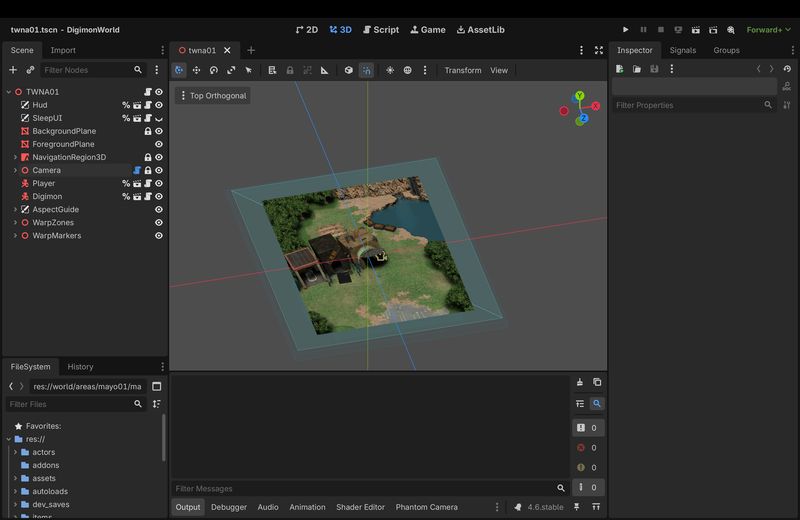The image size is (800, 520).
Task: Clear the output log
Action: click(580, 382)
